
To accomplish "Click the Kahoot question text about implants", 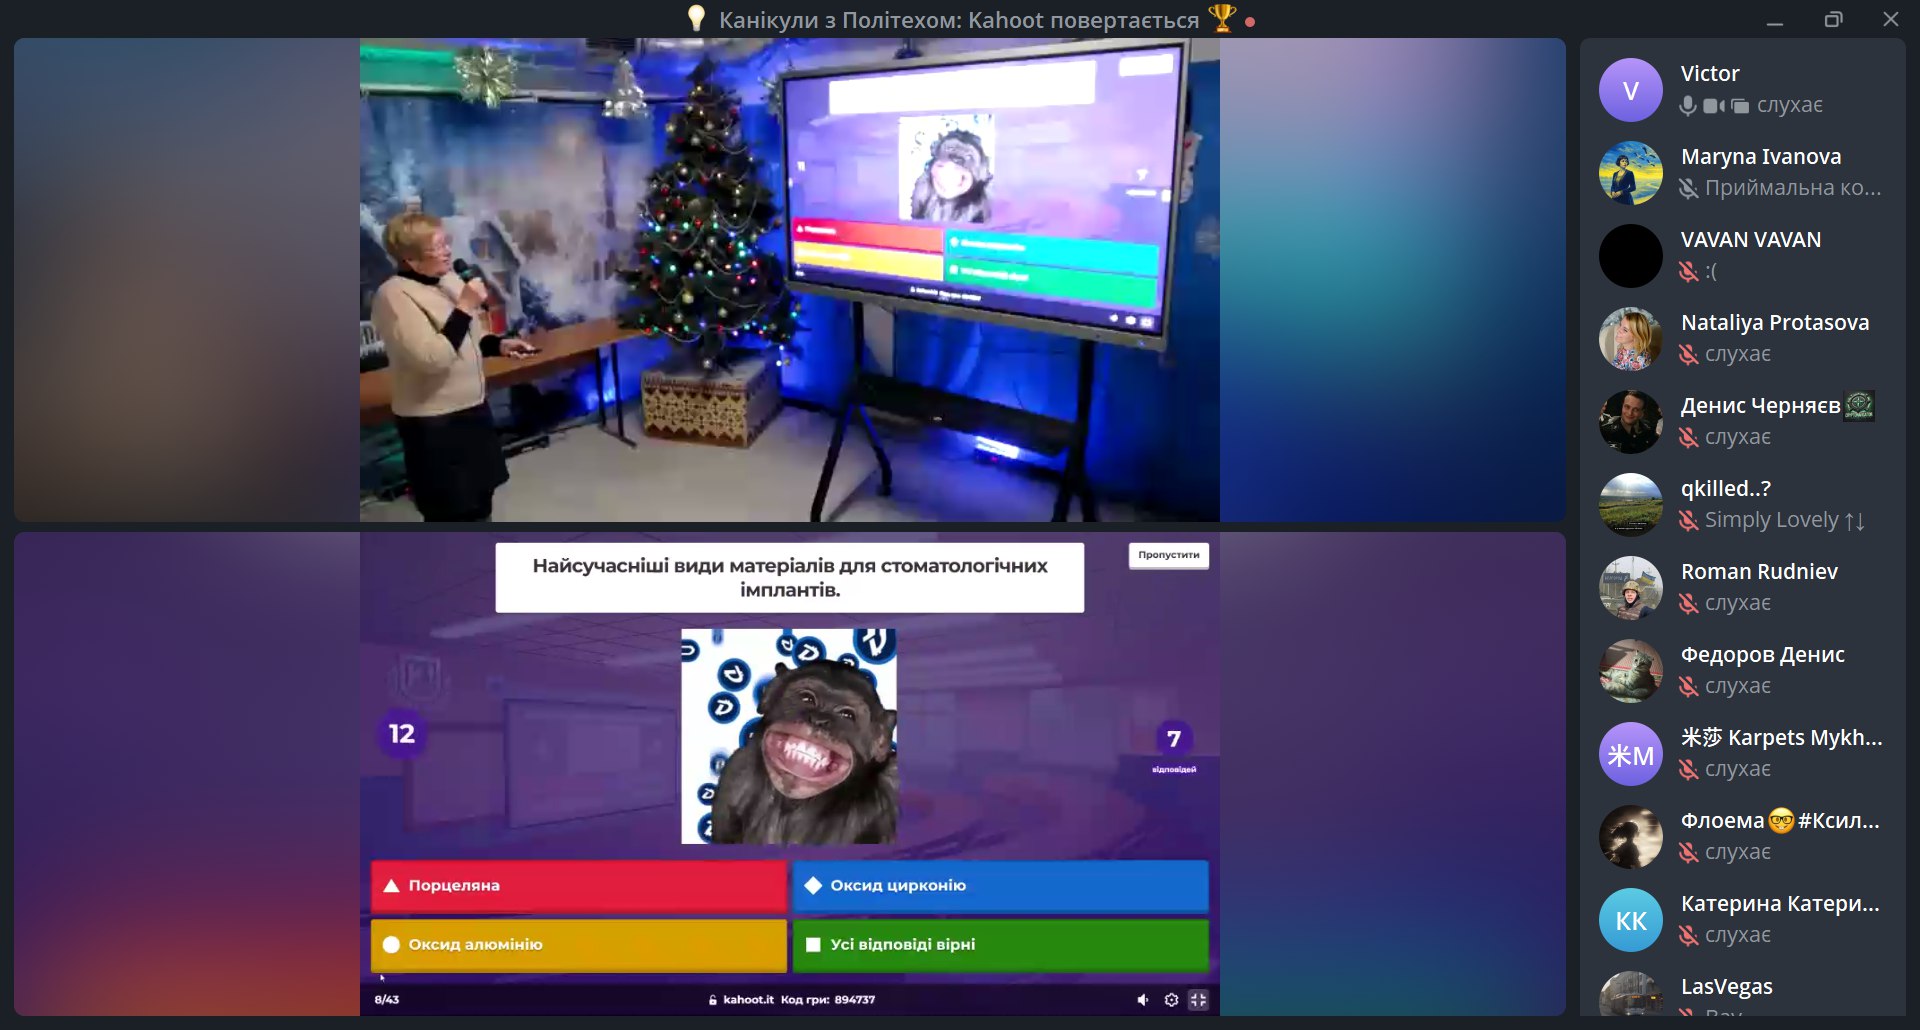I will tap(790, 578).
